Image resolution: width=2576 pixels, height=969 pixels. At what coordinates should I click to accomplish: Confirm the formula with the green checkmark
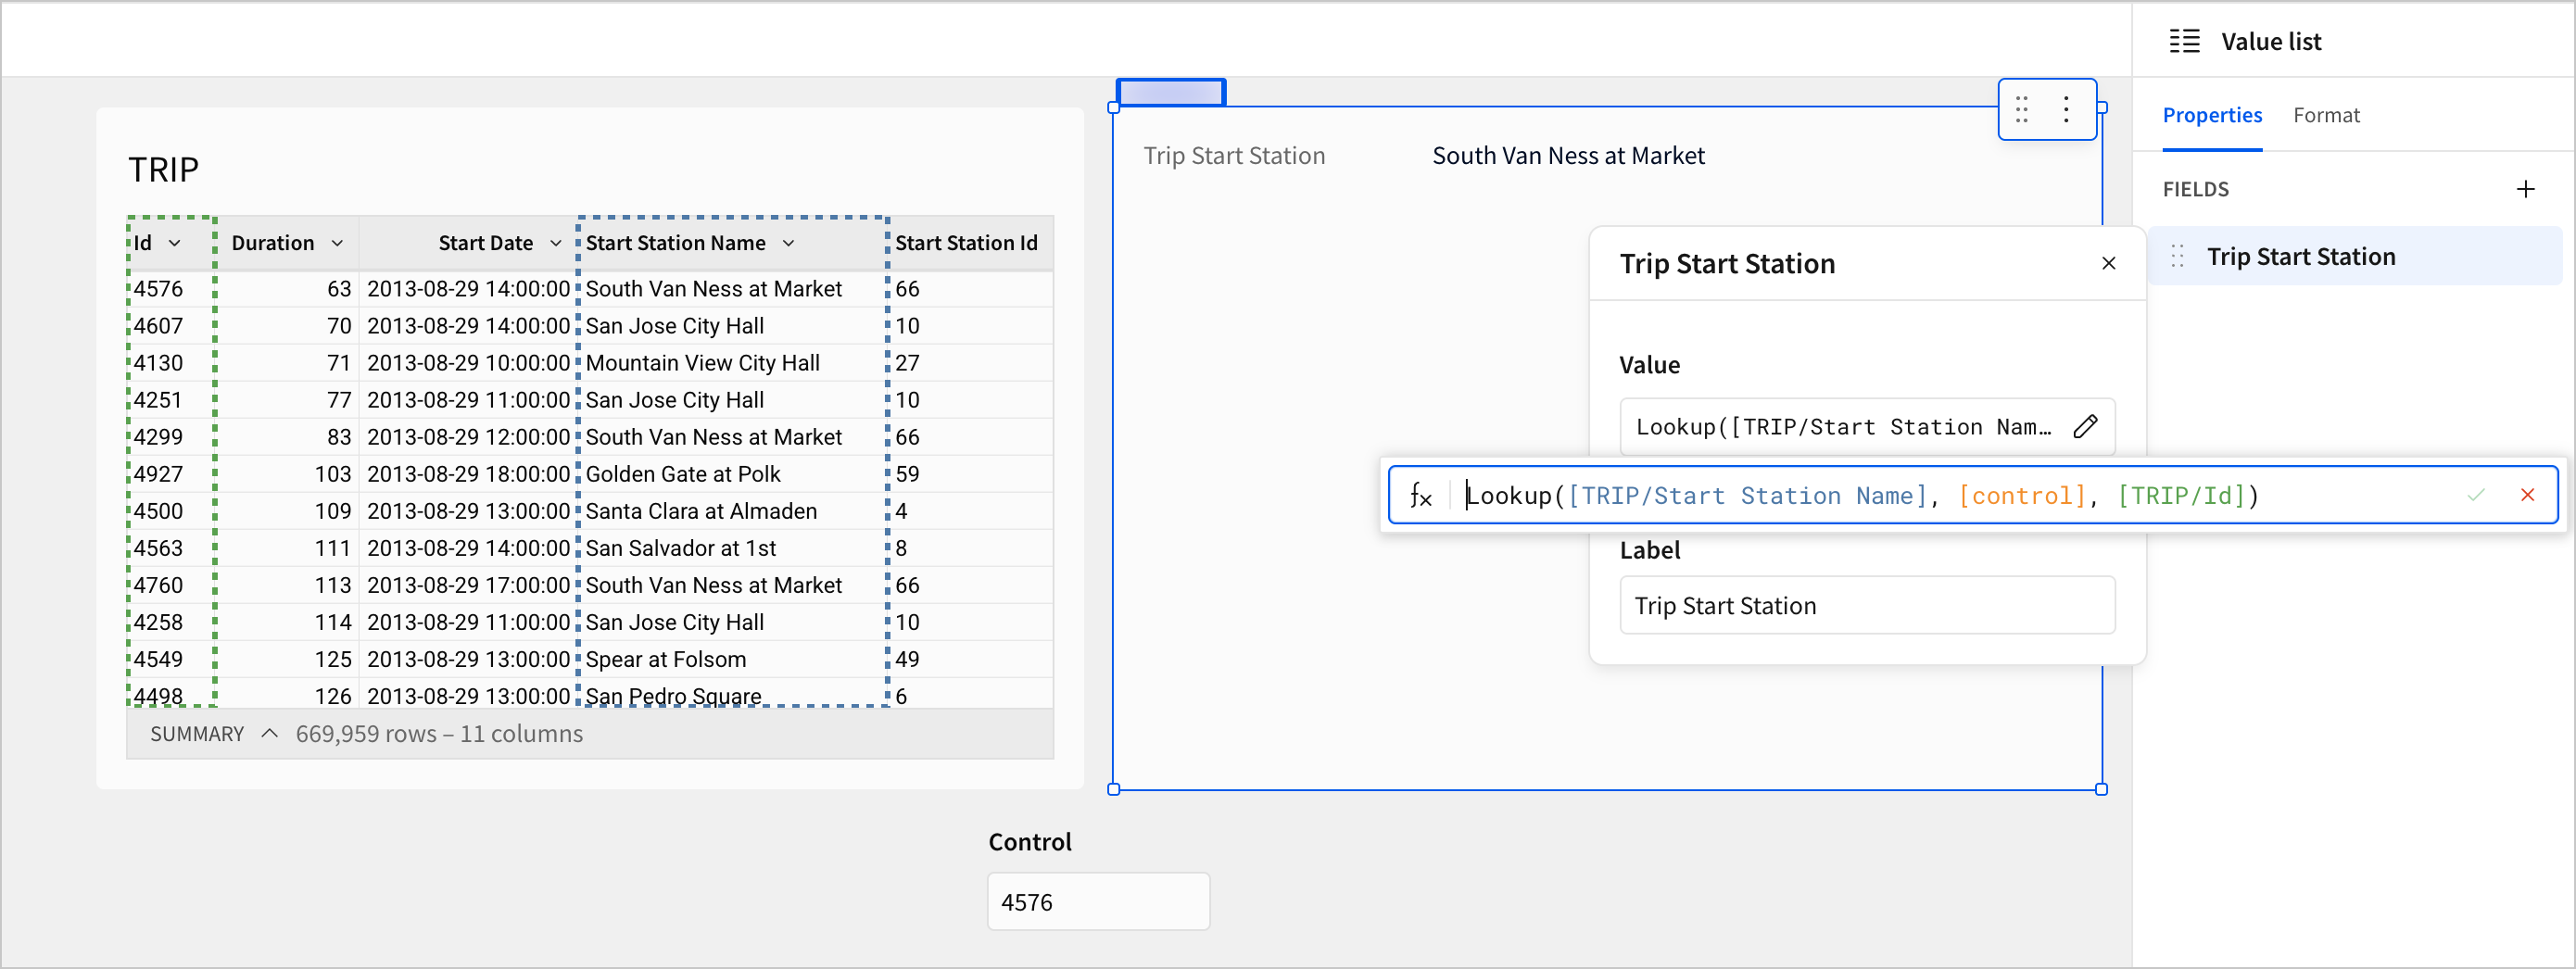click(x=2476, y=494)
